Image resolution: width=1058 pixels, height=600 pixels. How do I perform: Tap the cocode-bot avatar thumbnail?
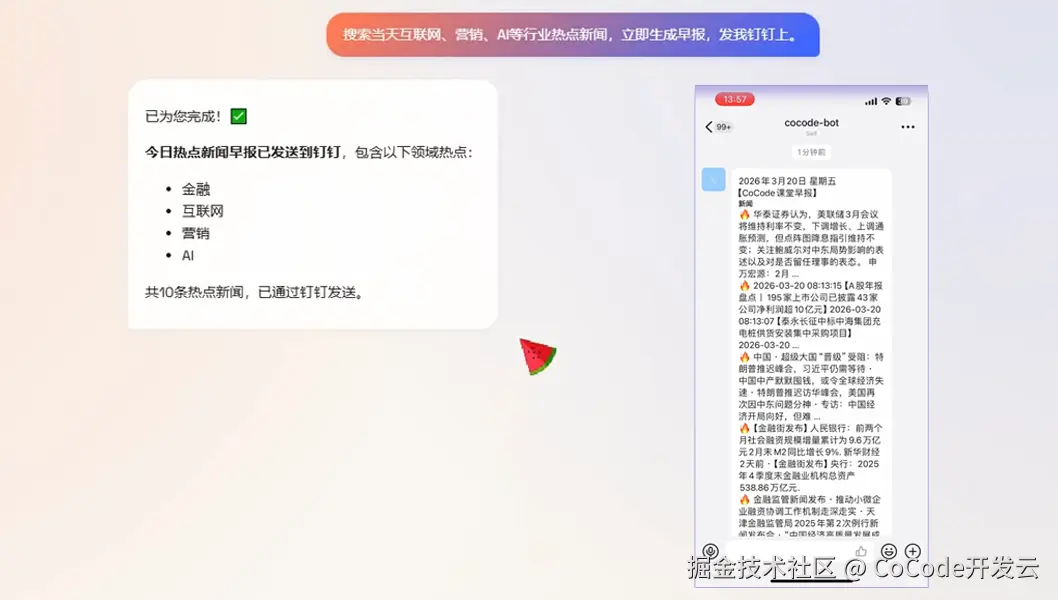click(x=714, y=180)
